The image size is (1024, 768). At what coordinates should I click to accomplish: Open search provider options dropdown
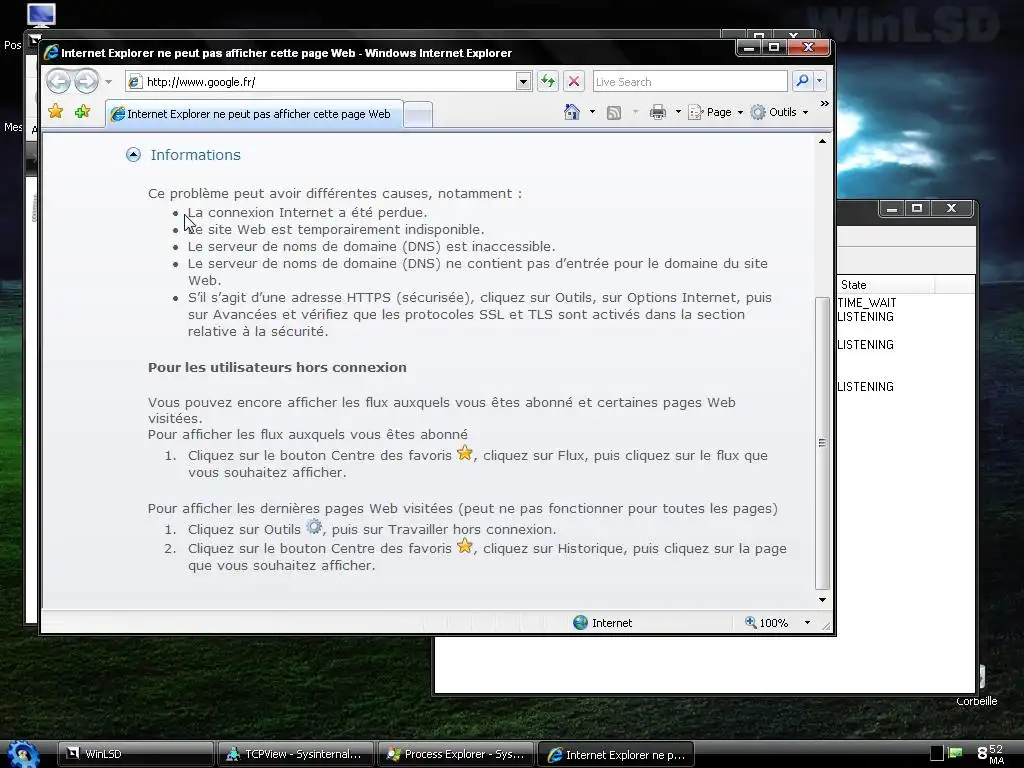pos(820,81)
